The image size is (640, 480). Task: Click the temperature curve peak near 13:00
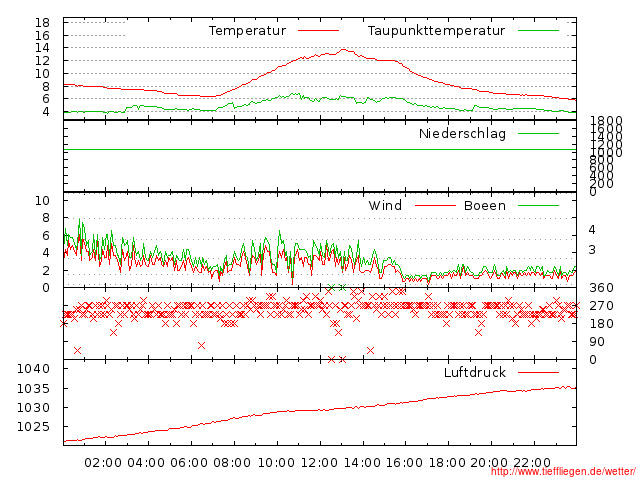[343, 50]
